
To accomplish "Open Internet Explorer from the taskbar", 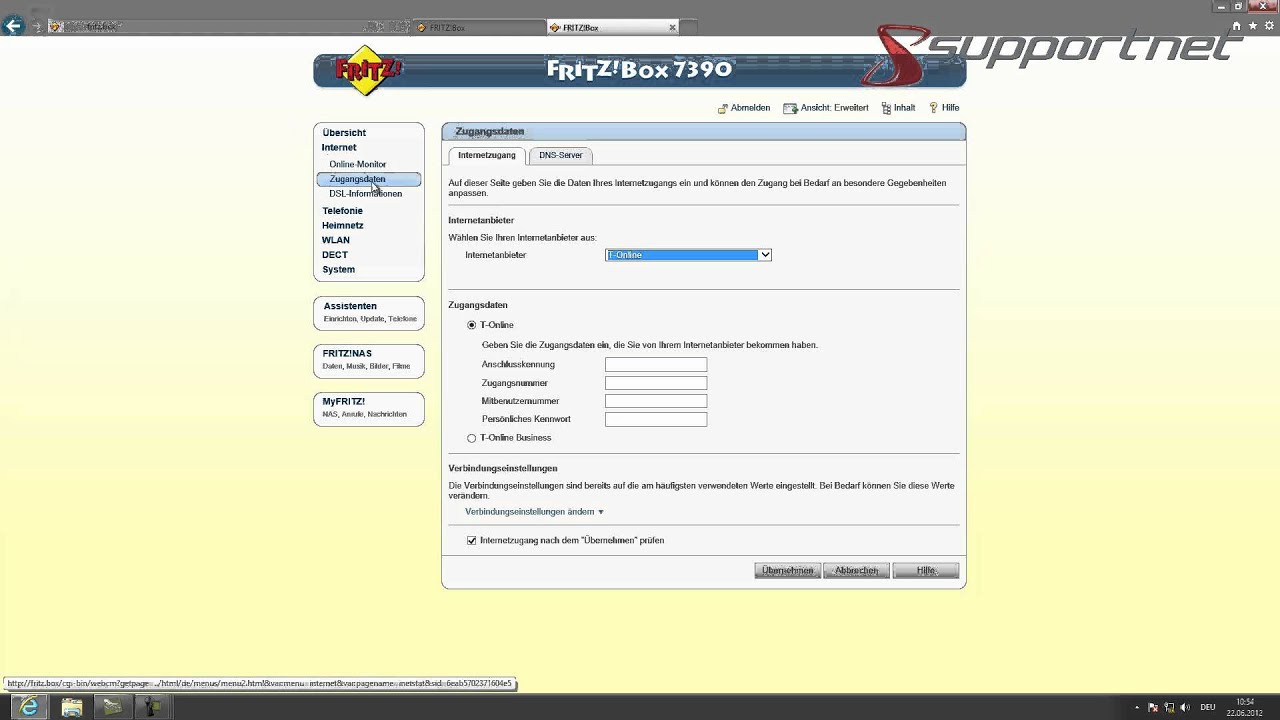I will 29,707.
